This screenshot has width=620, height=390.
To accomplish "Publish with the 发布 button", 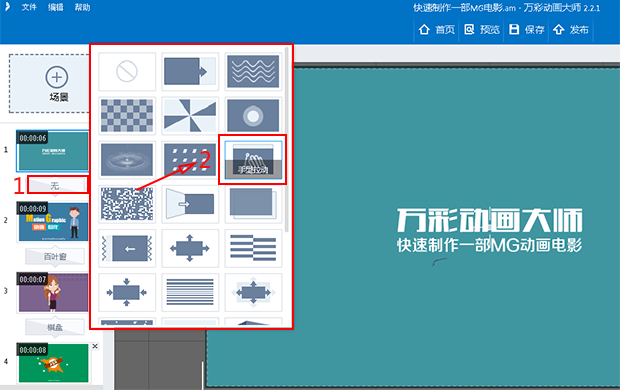I will point(571,30).
